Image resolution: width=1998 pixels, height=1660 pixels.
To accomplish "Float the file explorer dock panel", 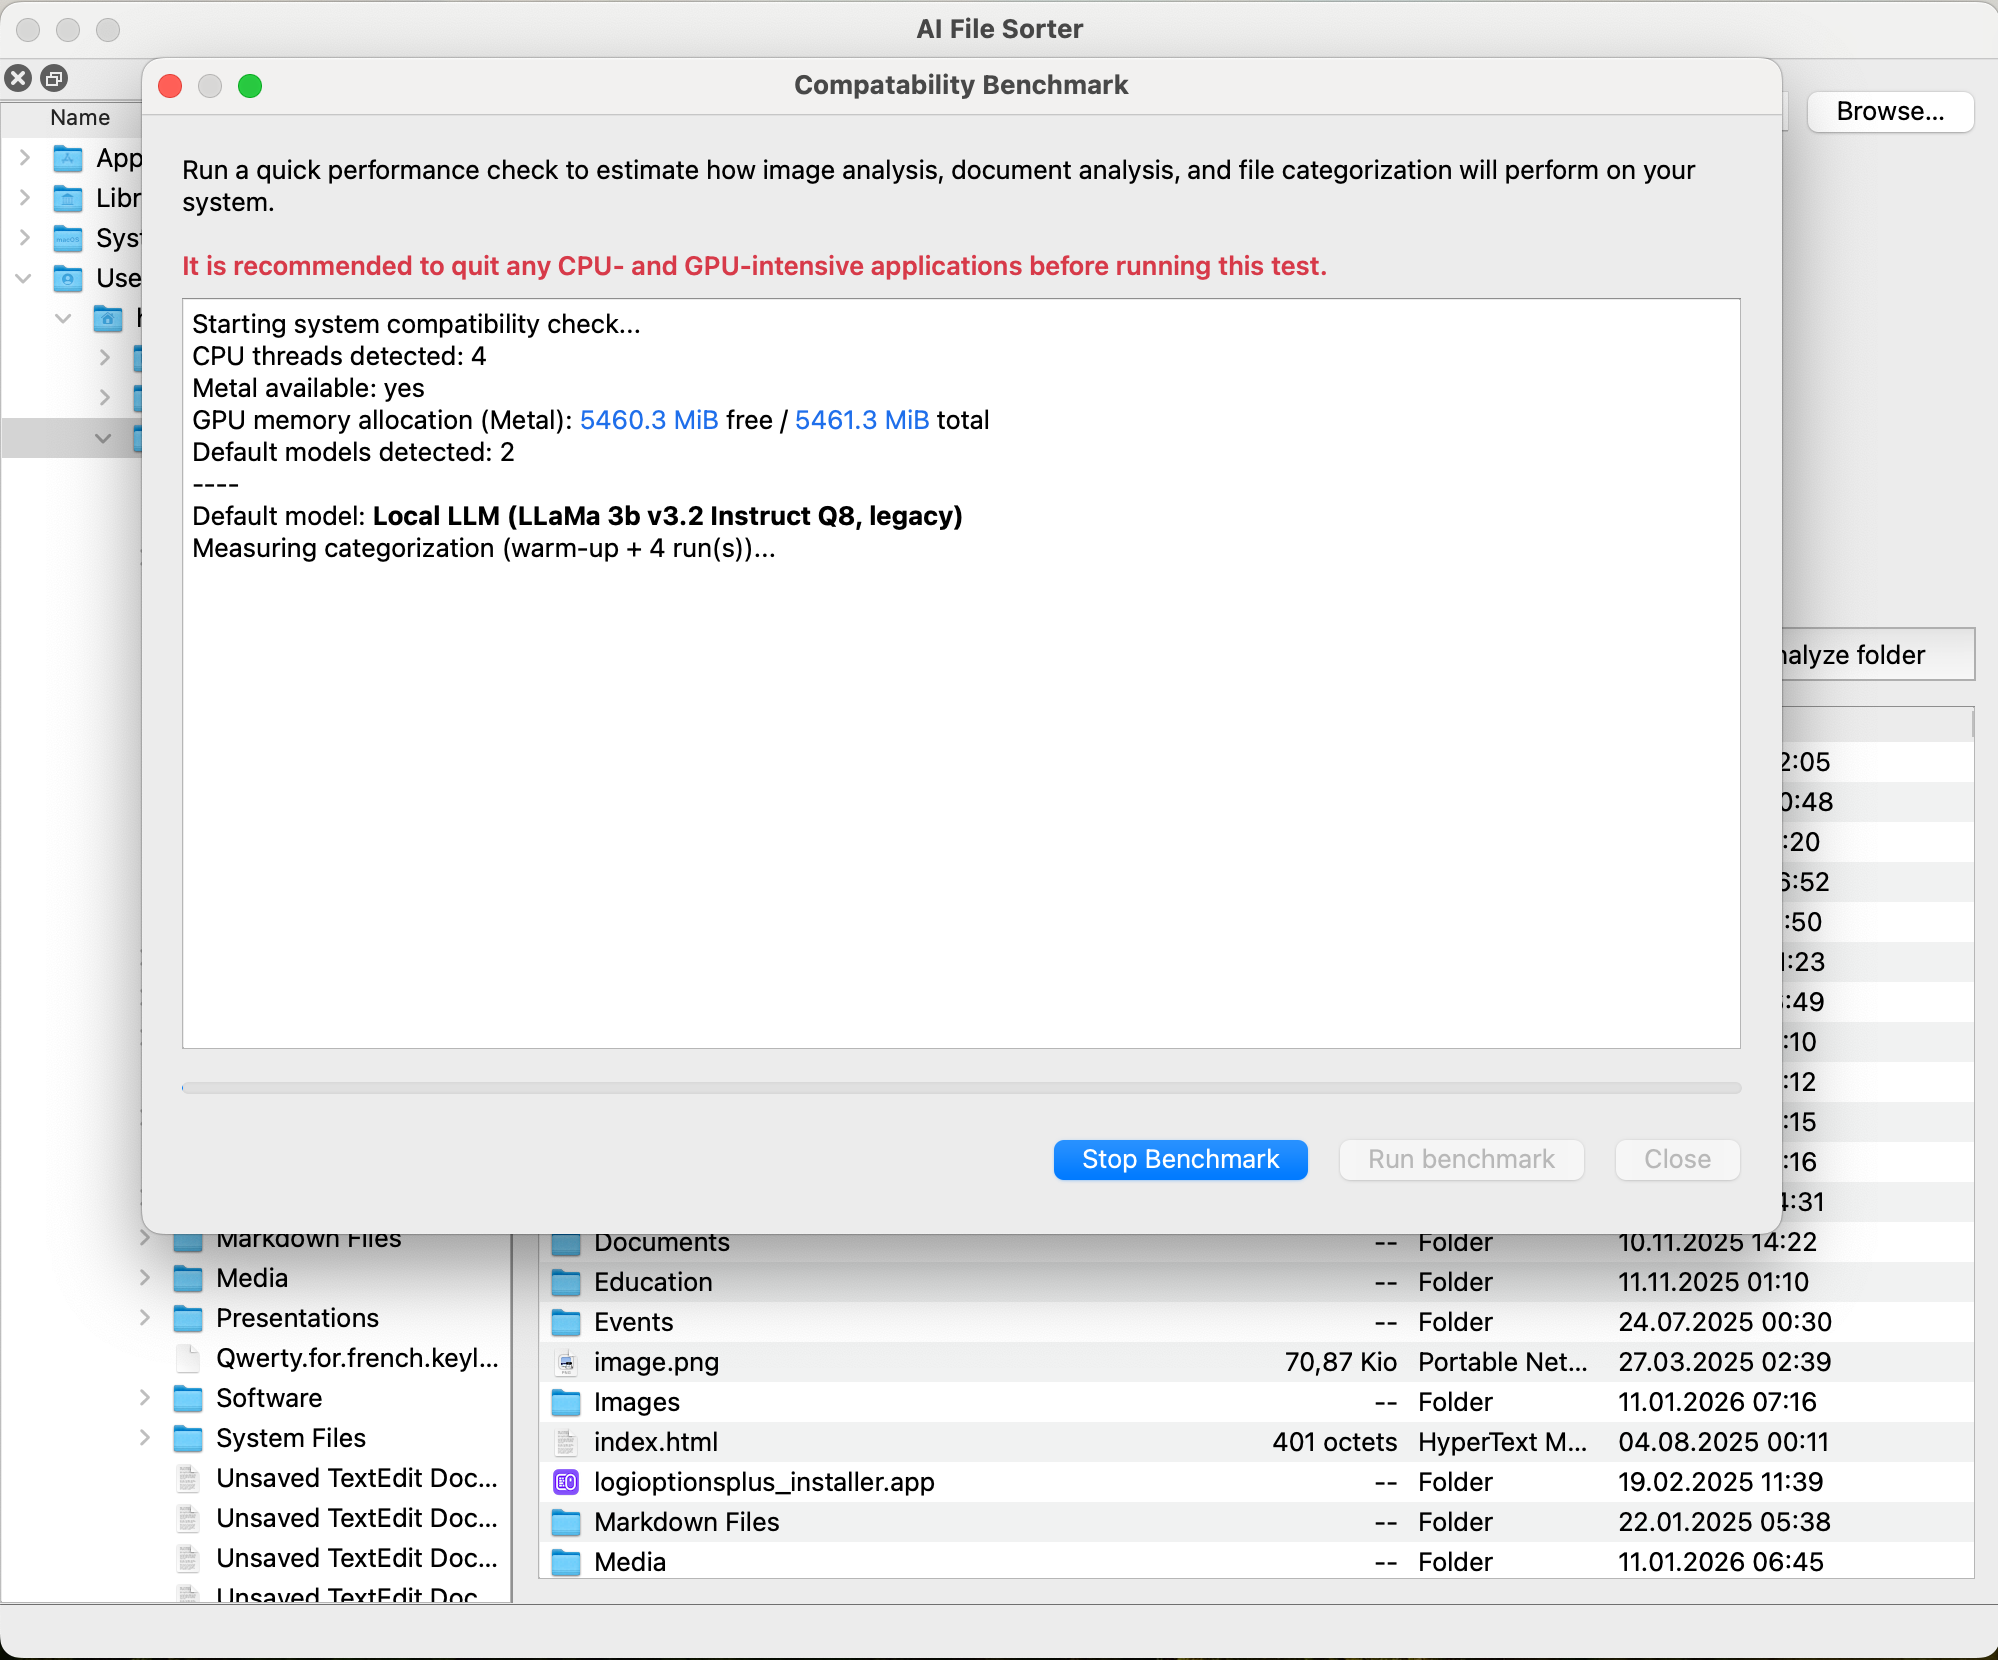I will point(54,78).
